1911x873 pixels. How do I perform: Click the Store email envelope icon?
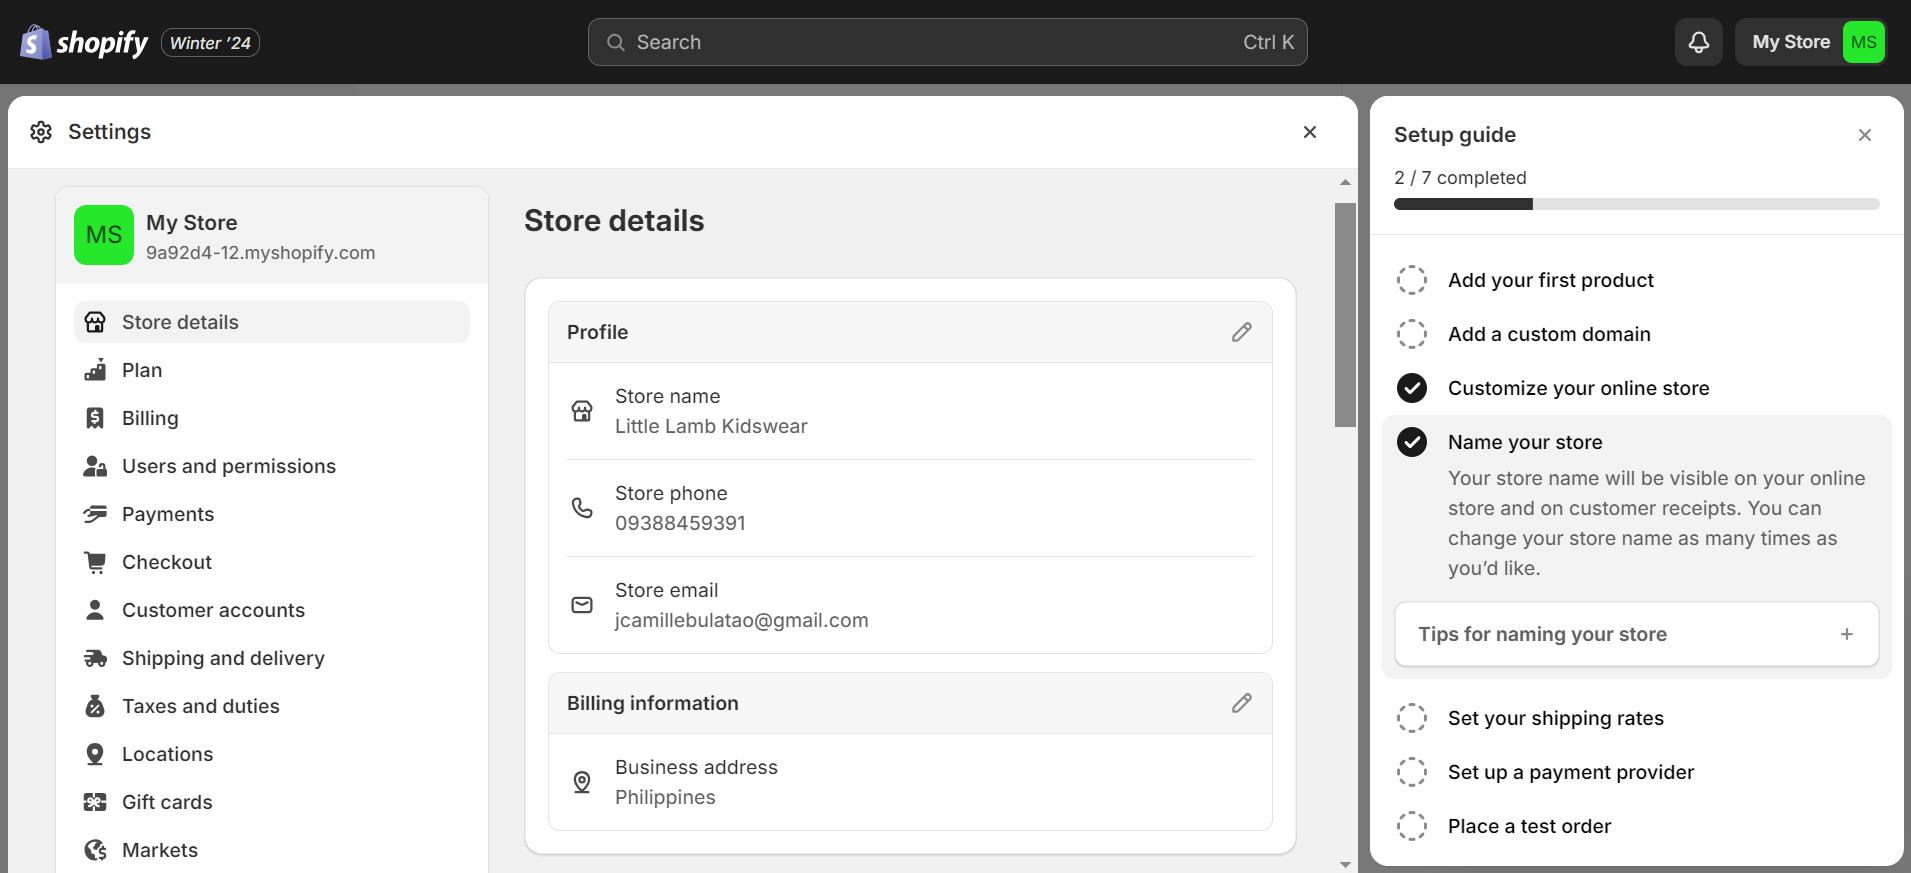[x=582, y=605]
